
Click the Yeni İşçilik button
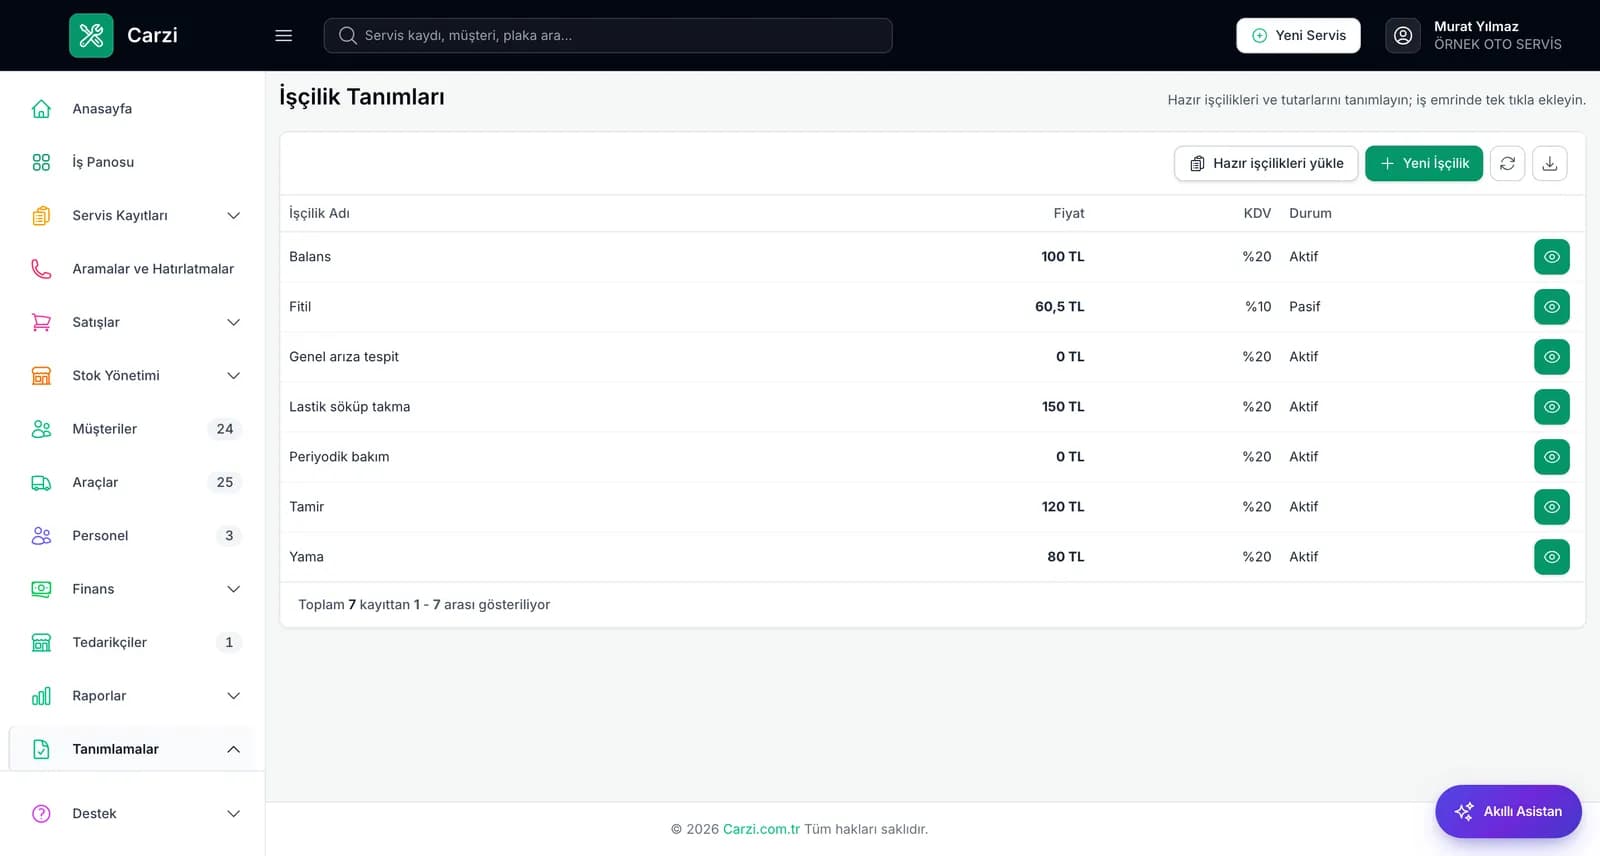pos(1424,163)
